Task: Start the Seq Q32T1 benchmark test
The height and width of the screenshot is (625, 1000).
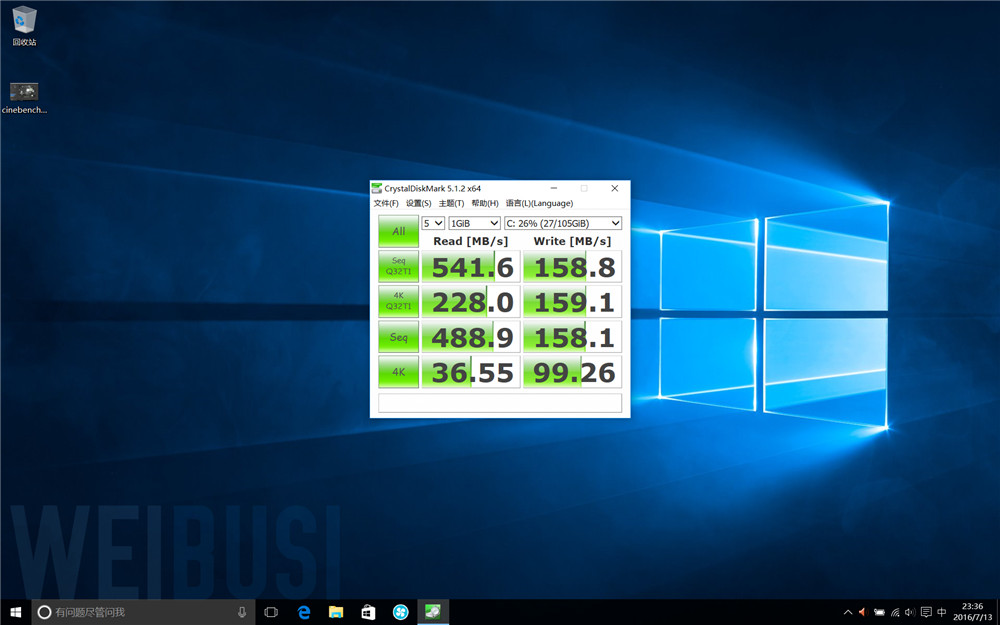Action: (398, 266)
